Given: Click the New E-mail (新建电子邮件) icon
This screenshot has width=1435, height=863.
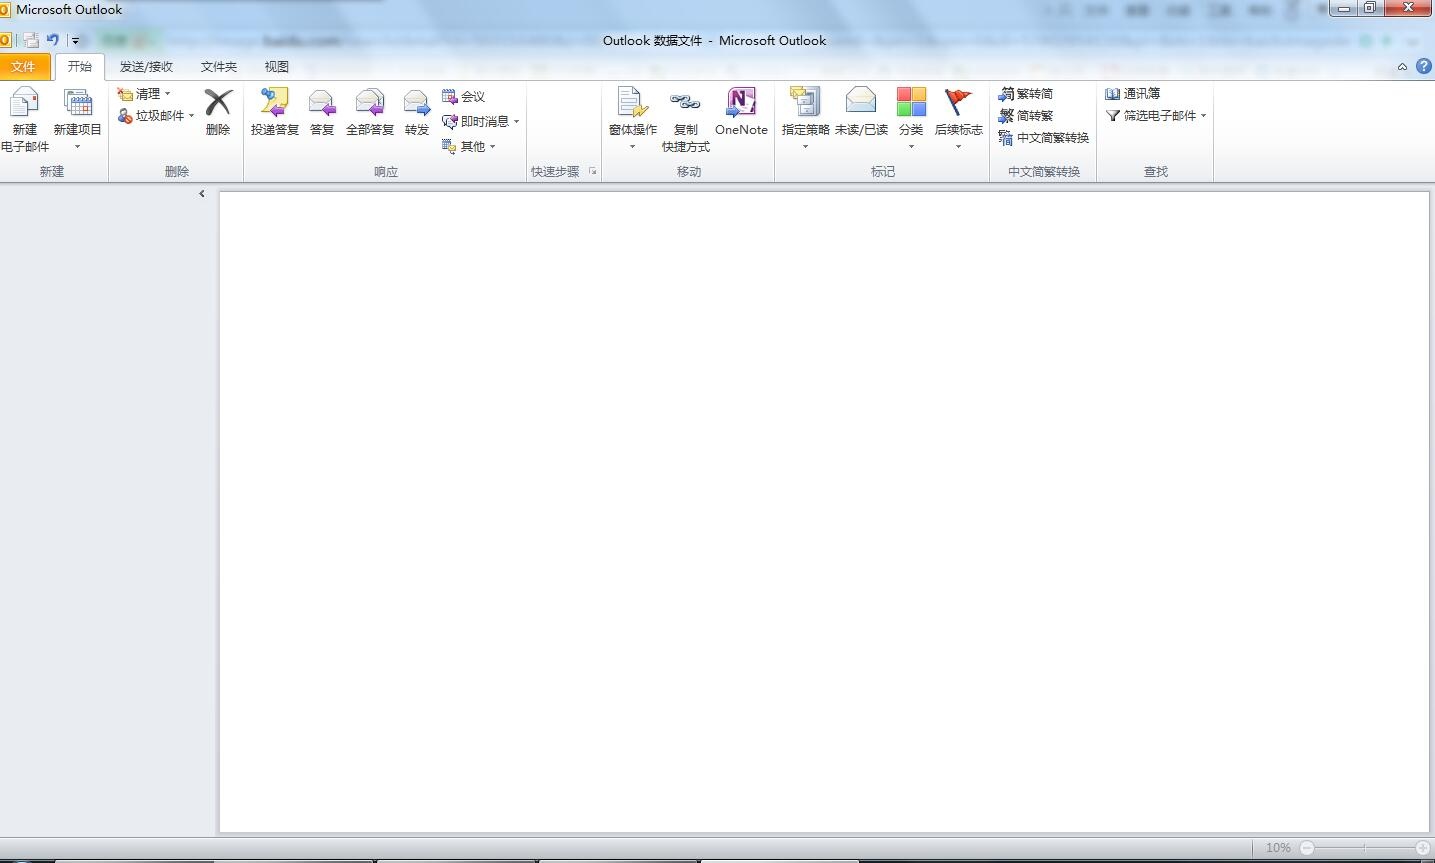Looking at the screenshot, I should coord(24,119).
